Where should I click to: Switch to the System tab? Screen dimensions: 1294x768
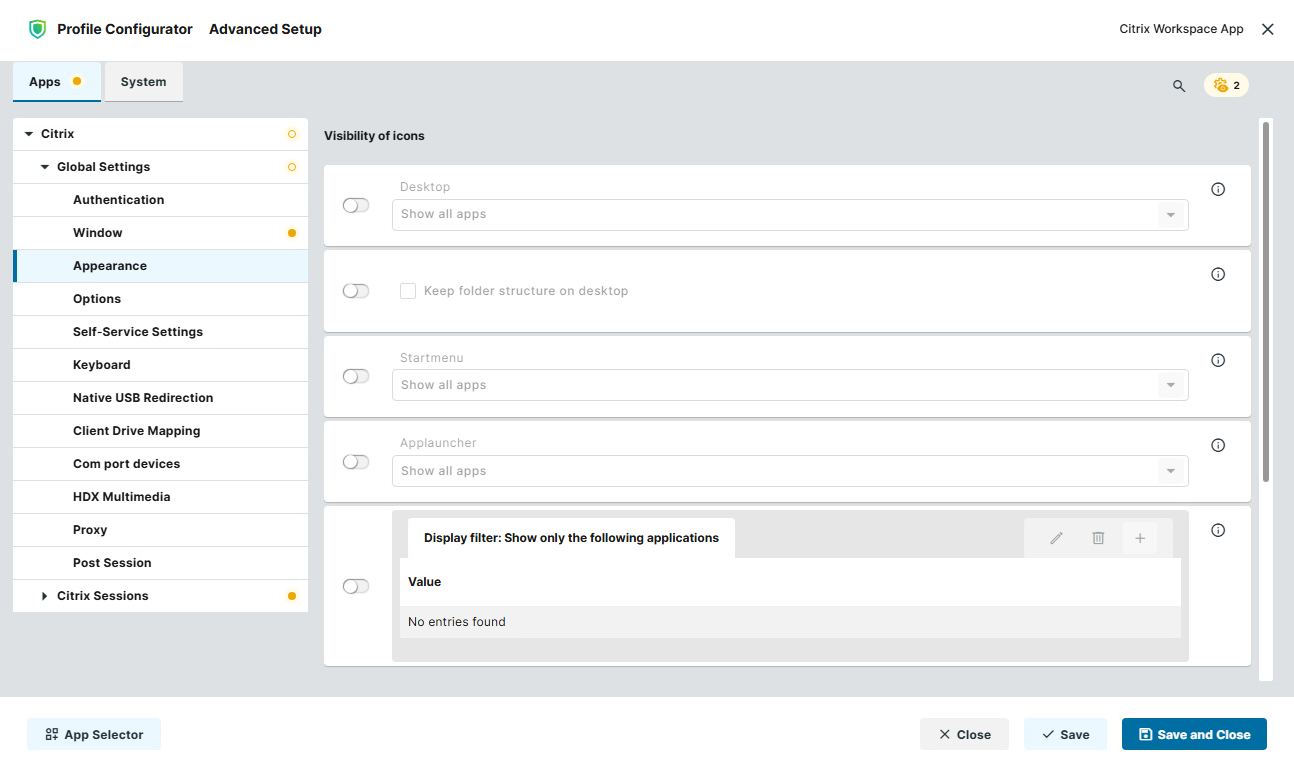pyautogui.click(x=144, y=82)
